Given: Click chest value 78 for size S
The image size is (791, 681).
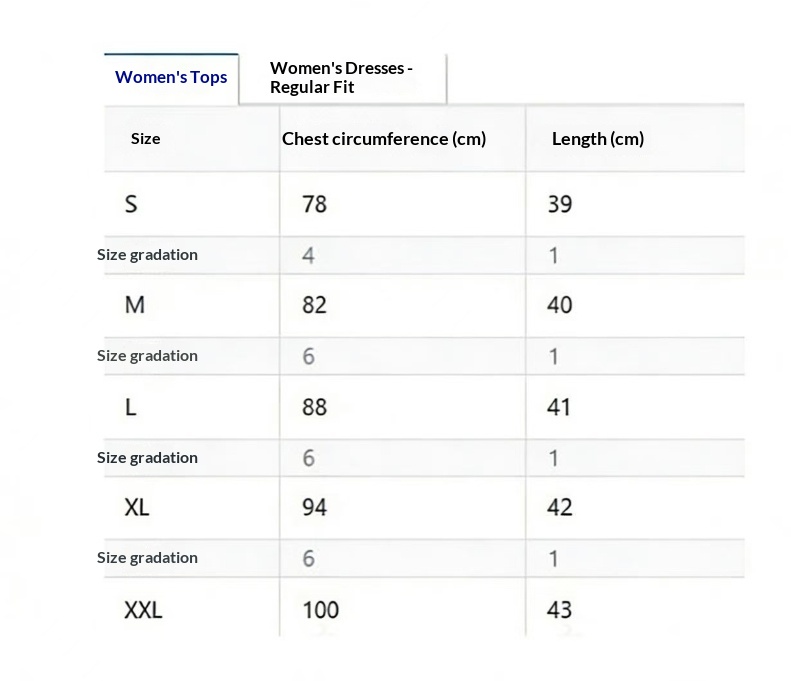Looking at the screenshot, I should 314,204.
